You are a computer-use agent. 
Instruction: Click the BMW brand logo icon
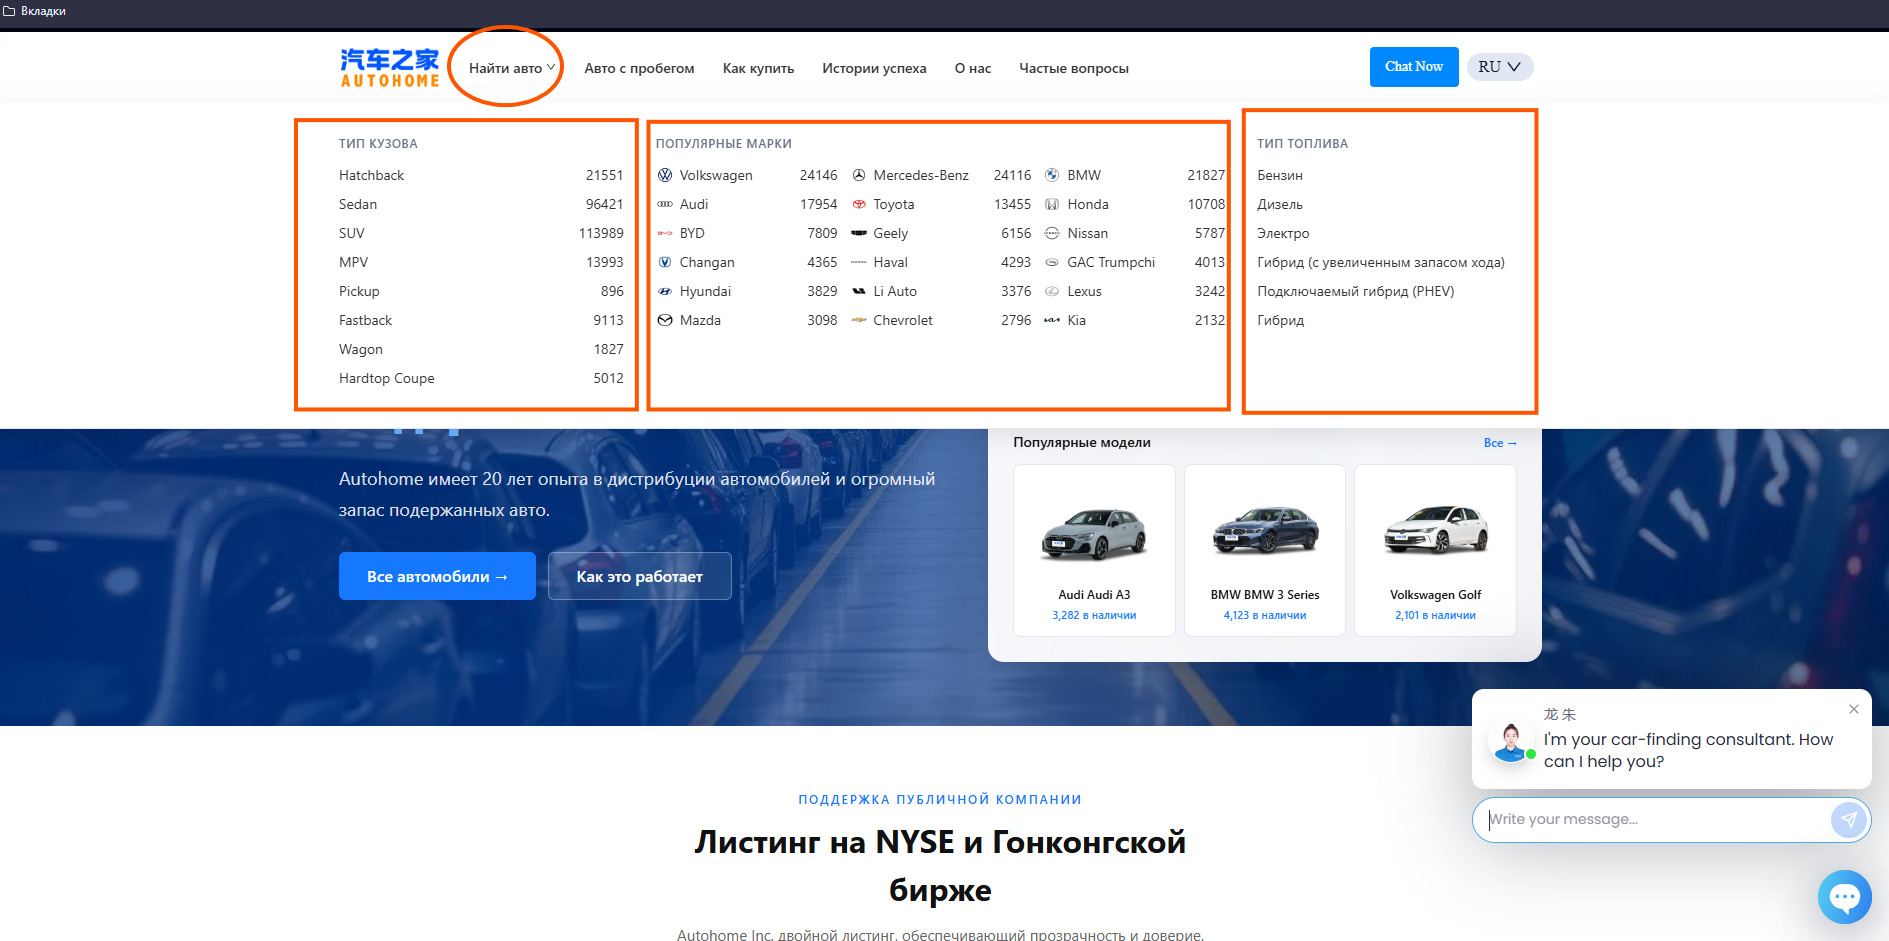tap(1052, 175)
